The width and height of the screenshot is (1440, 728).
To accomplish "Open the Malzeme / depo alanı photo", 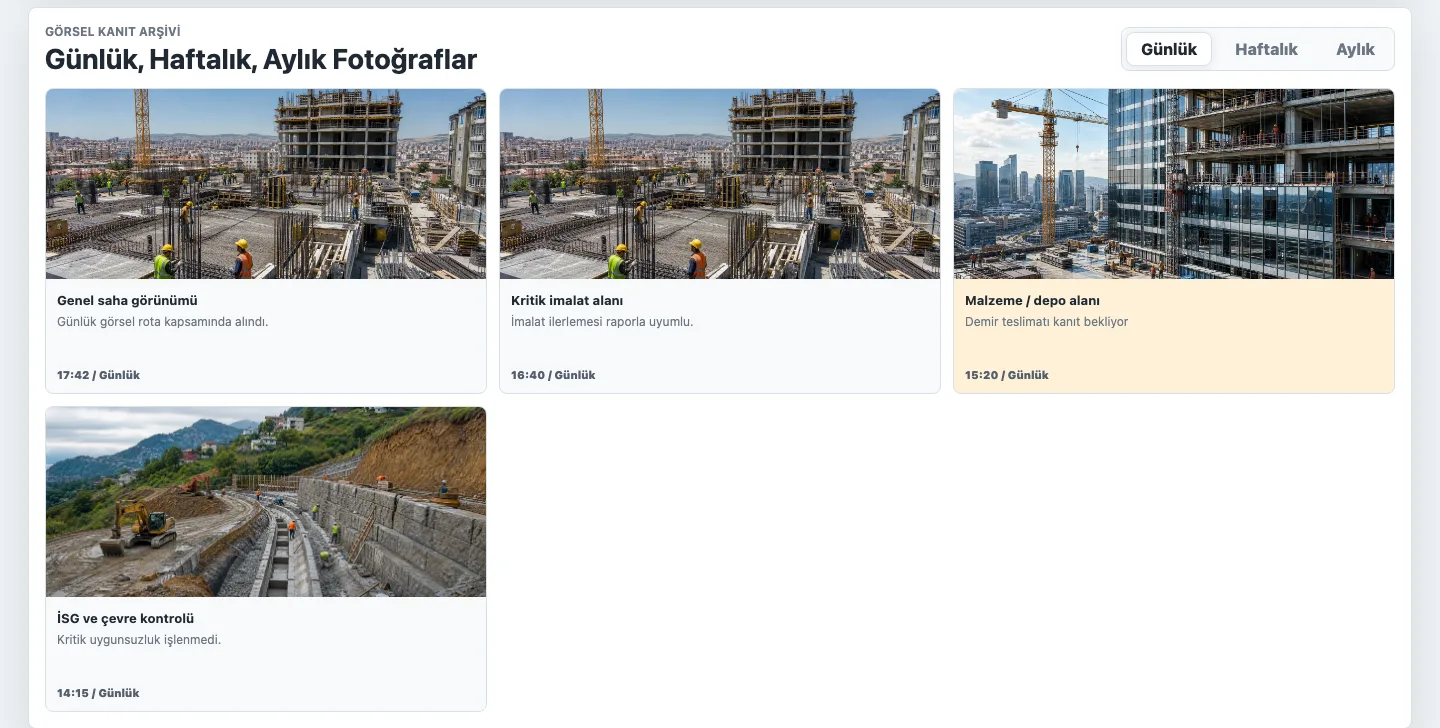I will click(1174, 184).
